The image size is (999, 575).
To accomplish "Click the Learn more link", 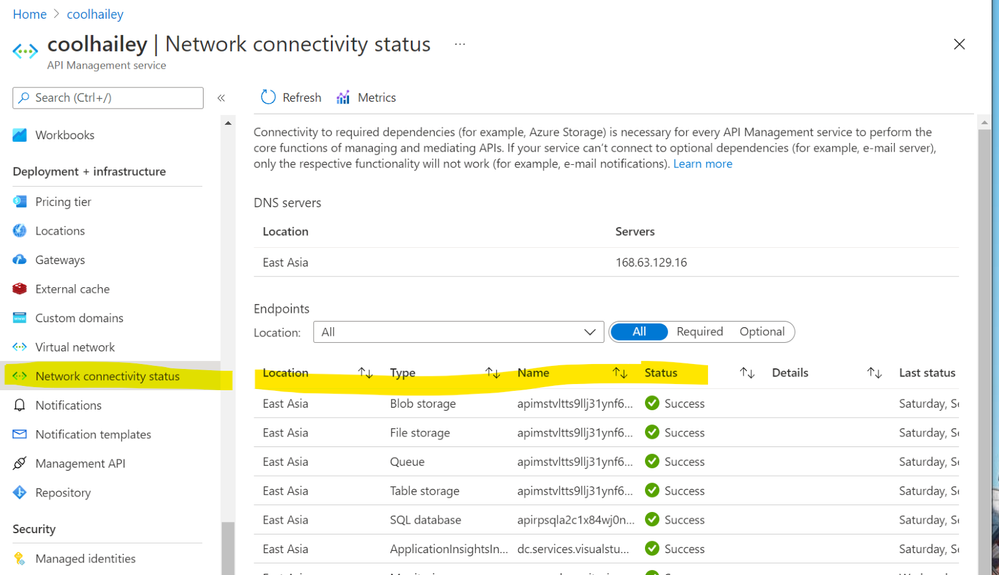I will [703, 164].
